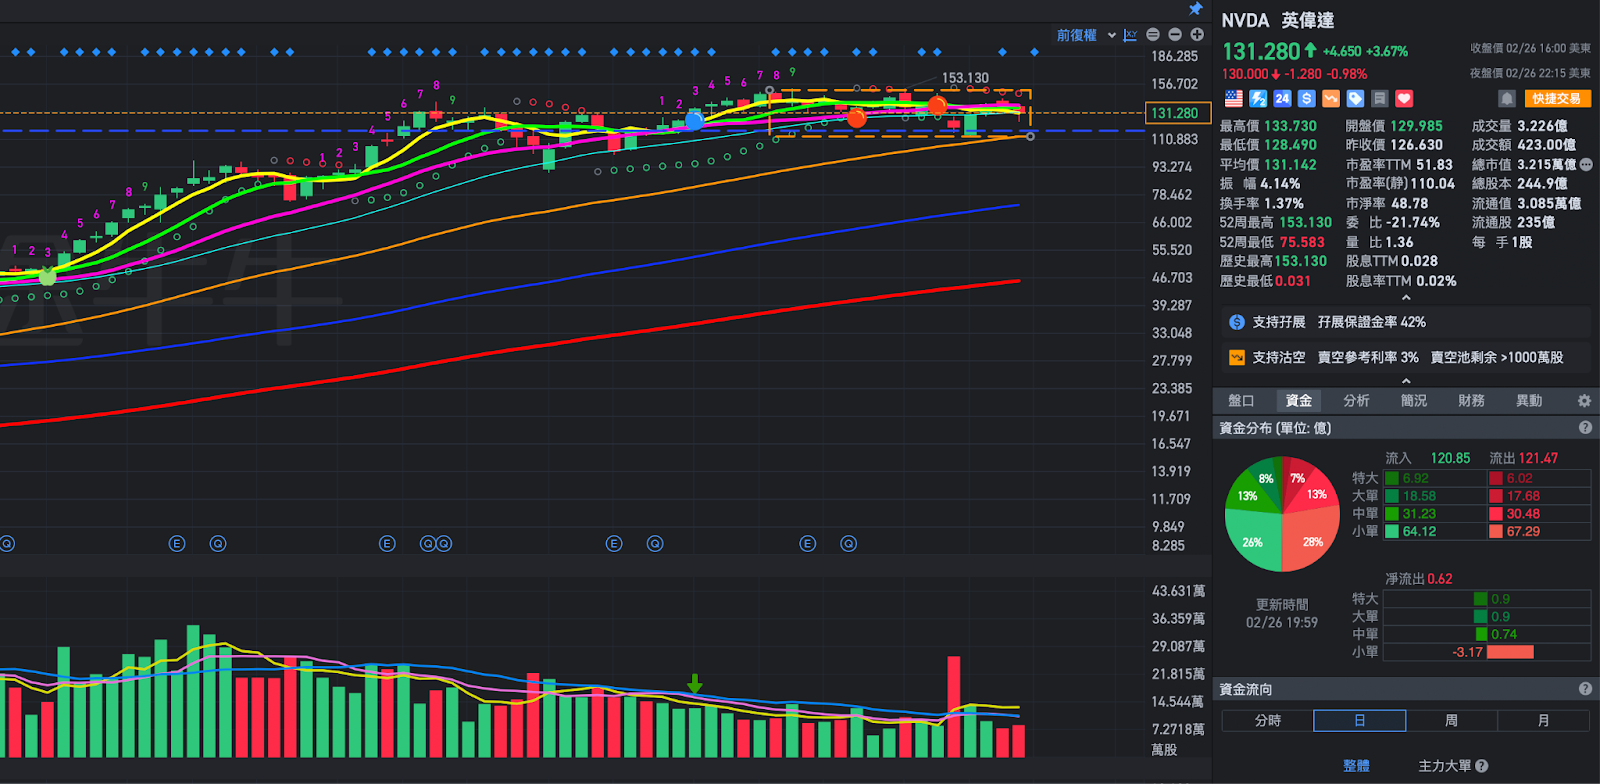Open help for 資金分布 section
1600x784 pixels.
[1585, 428]
